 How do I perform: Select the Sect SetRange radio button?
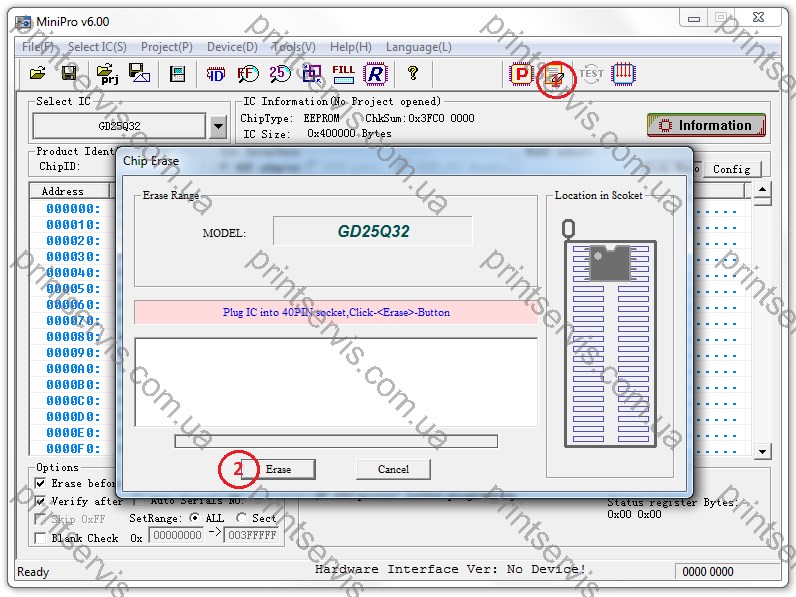point(242,518)
